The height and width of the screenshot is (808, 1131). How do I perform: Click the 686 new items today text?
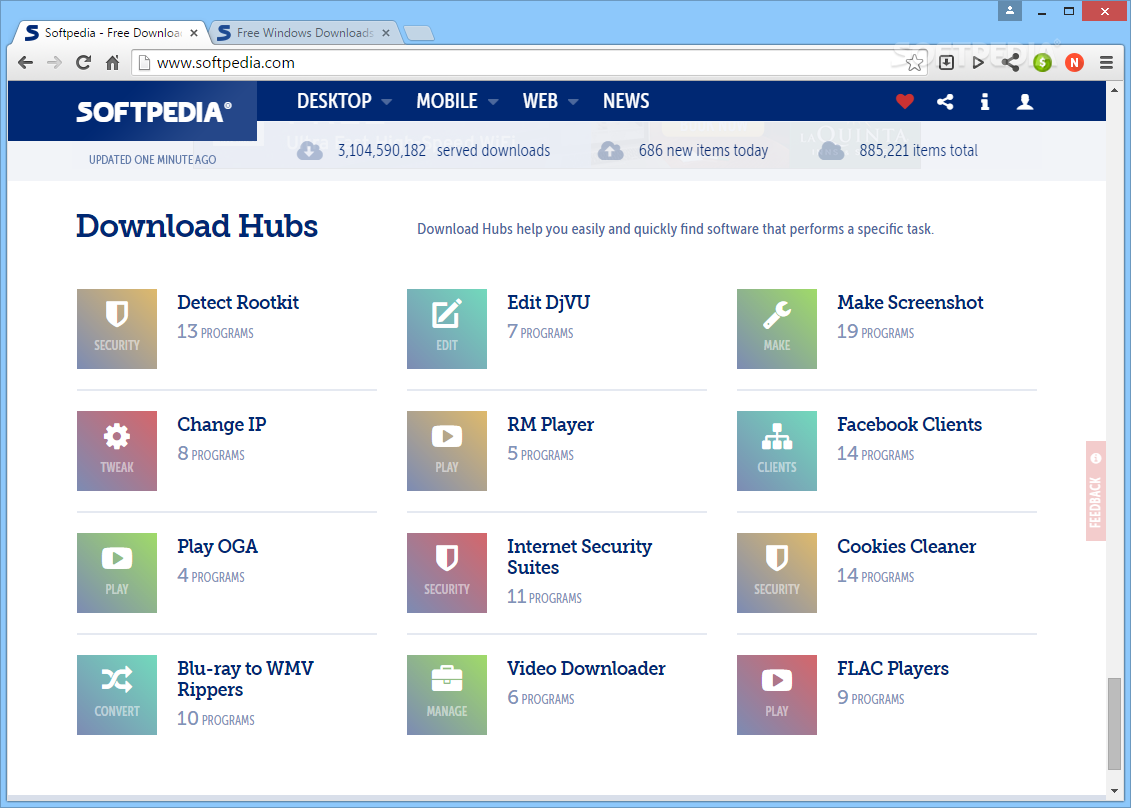click(x=703, y=151)
